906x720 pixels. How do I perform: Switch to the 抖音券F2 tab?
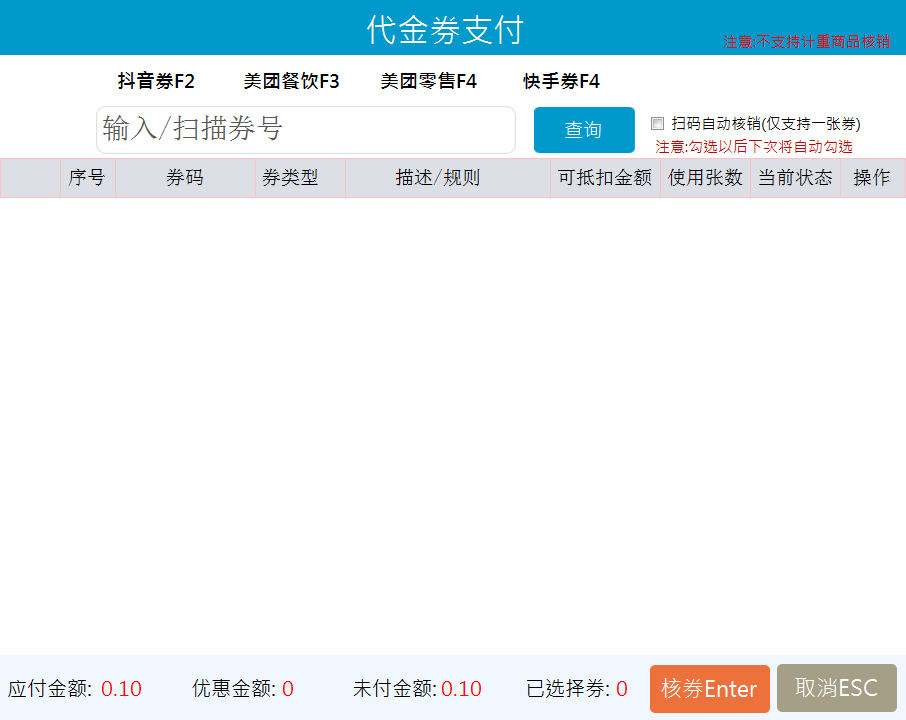pyautogui.click(x=156, y=81)
